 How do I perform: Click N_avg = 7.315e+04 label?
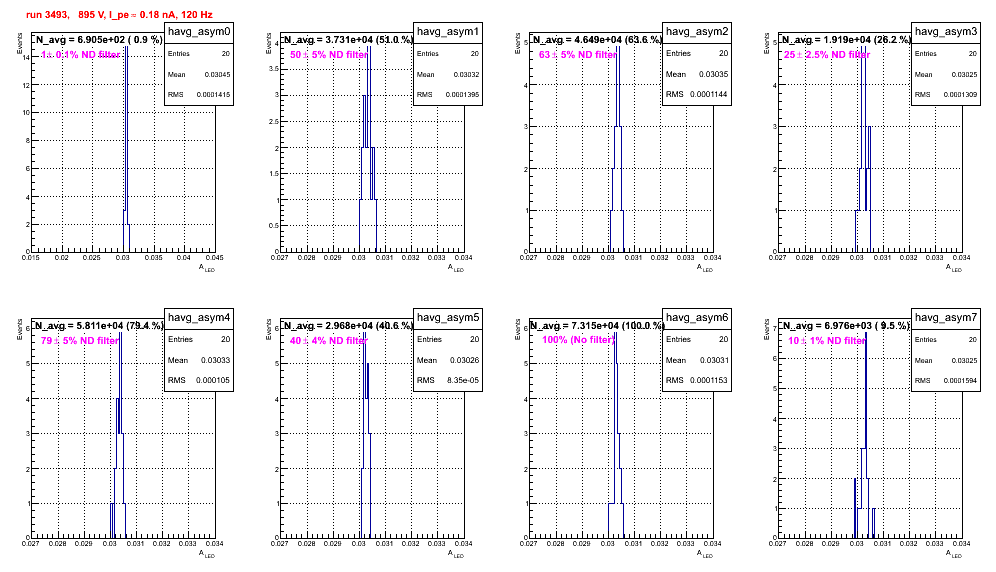coord(597,326)
